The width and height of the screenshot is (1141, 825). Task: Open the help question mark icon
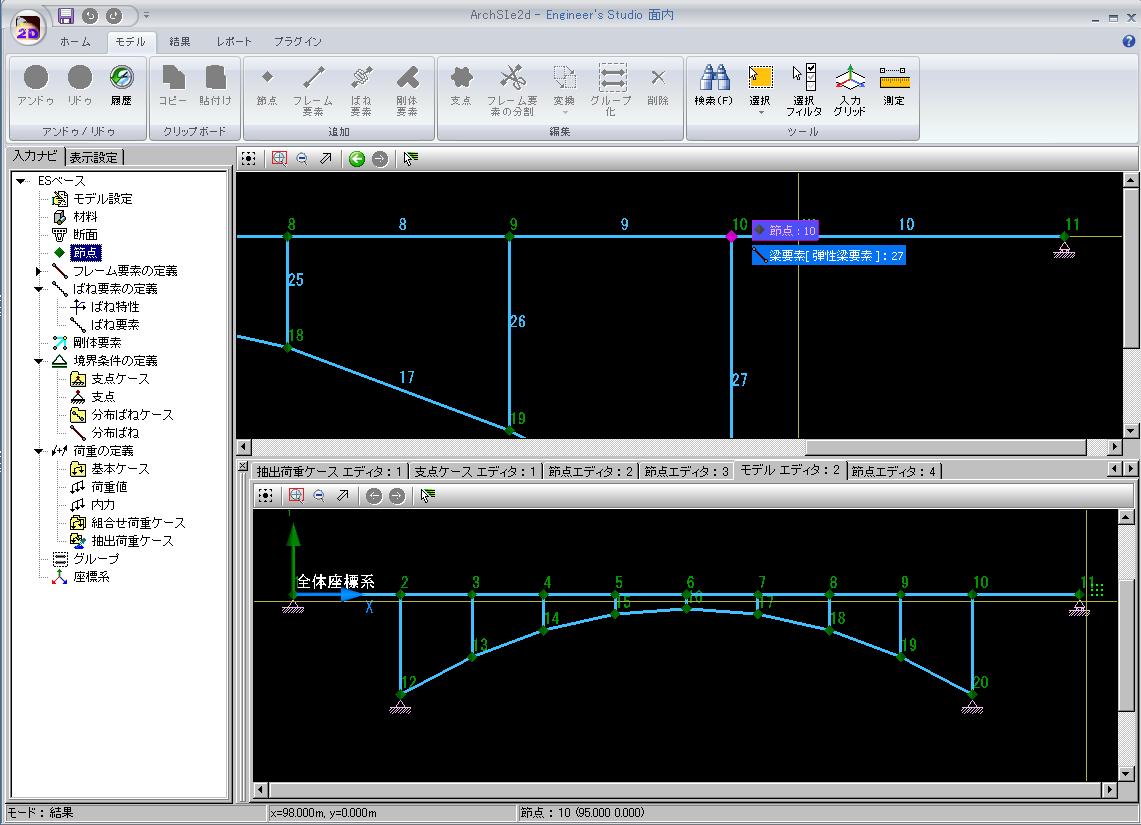tap(1129, 41)
